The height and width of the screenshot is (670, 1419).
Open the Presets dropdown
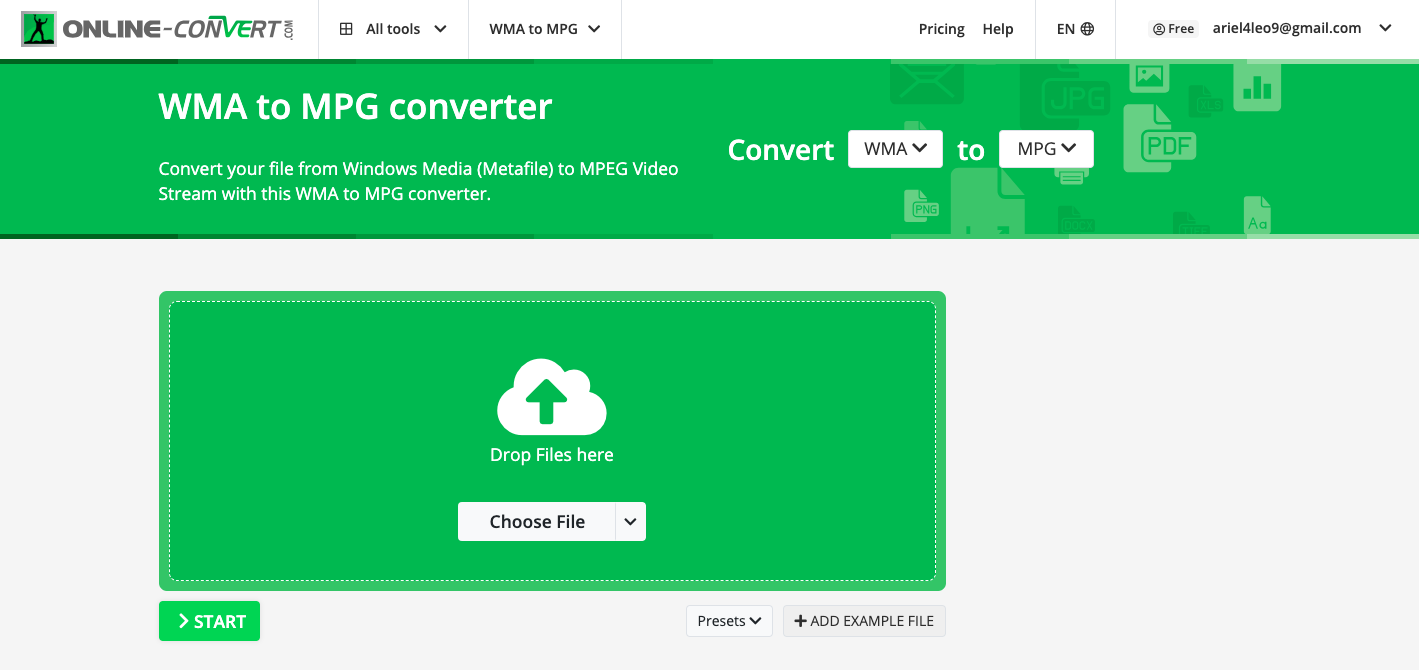729,621
